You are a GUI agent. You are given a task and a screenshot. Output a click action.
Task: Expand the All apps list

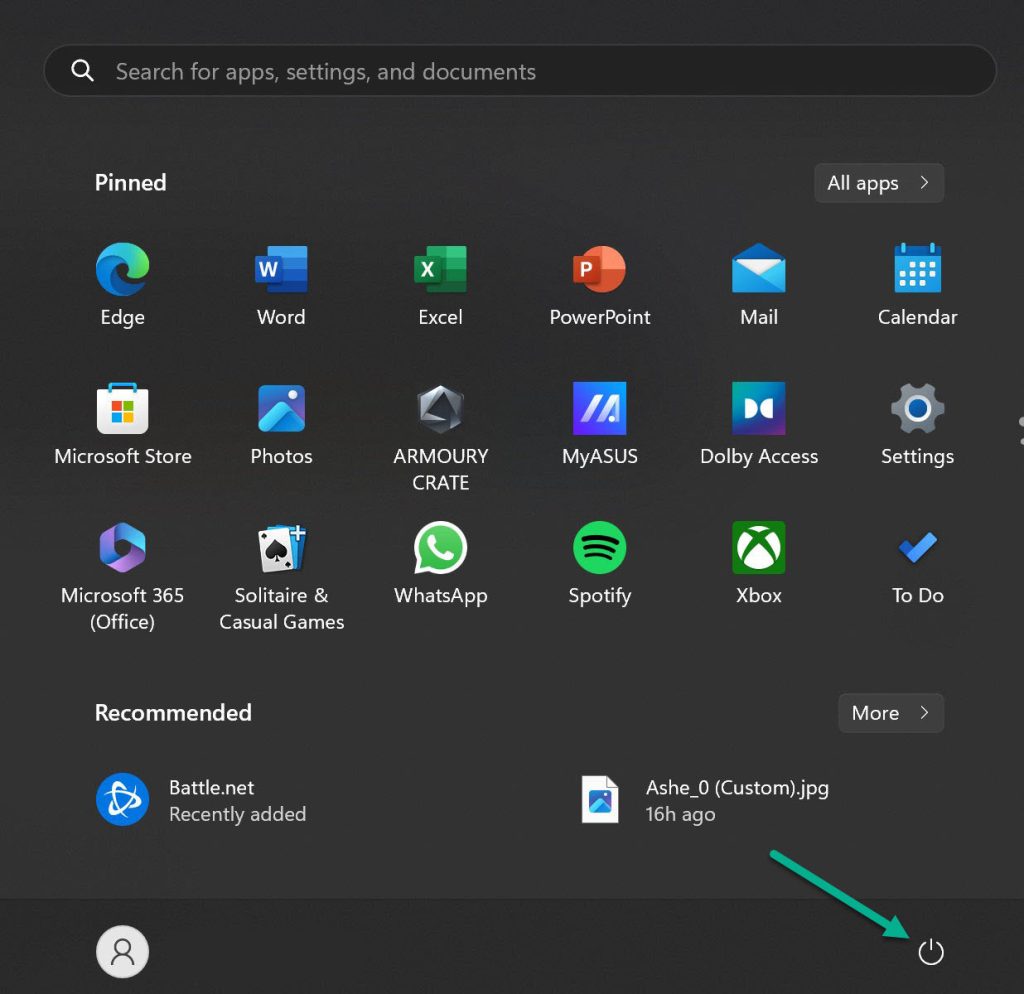click(878, 182)
